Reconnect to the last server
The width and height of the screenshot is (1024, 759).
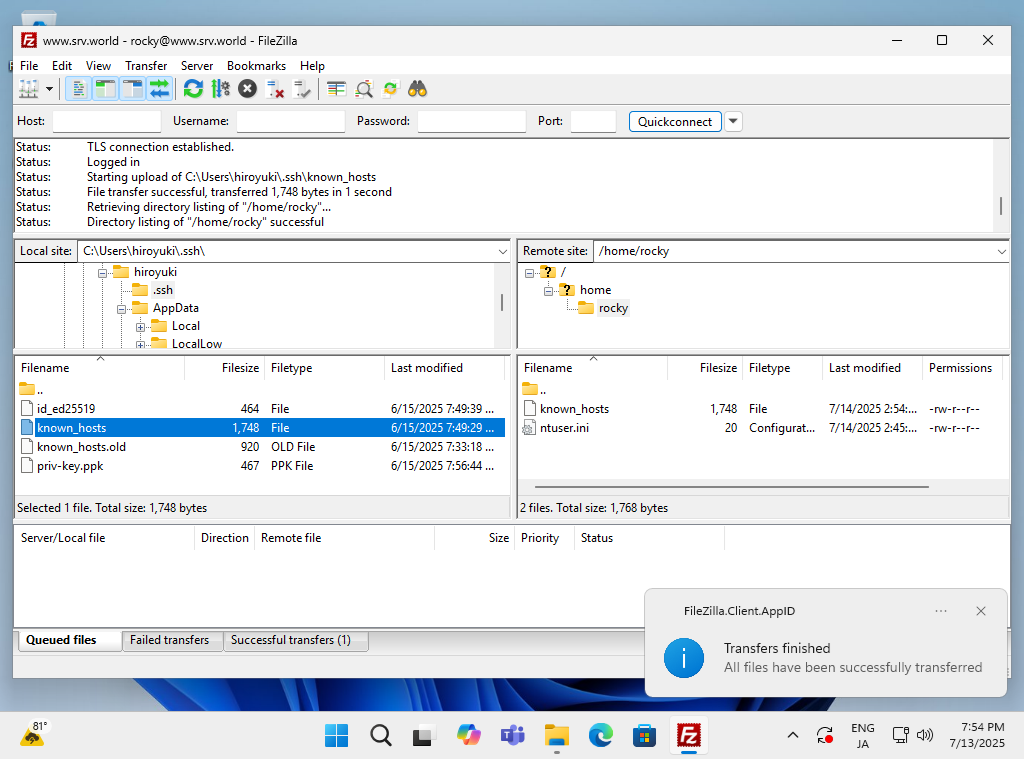302,89
